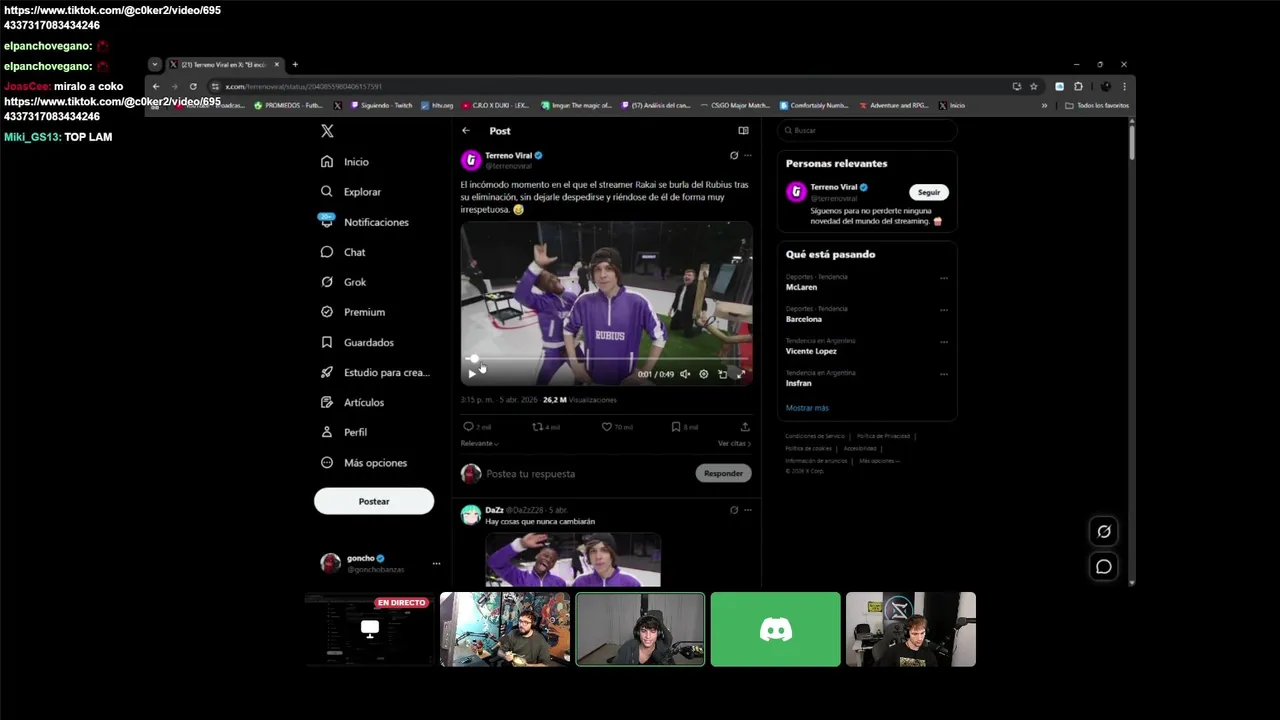This screenshot has height=720, width=1280.
Task: Click the Postear button
Action: (374, 501)
